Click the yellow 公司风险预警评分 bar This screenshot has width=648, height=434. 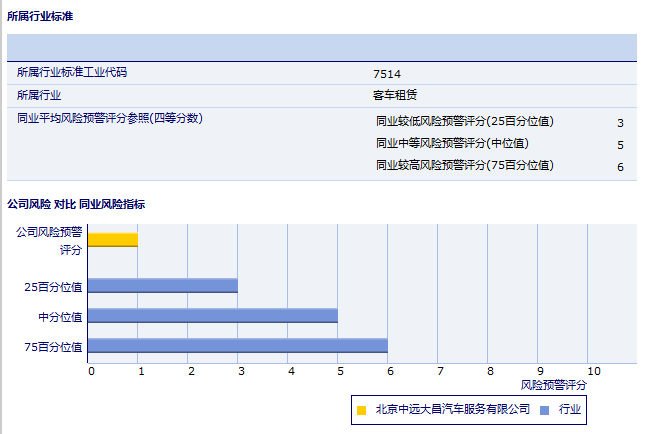[113, 239]
